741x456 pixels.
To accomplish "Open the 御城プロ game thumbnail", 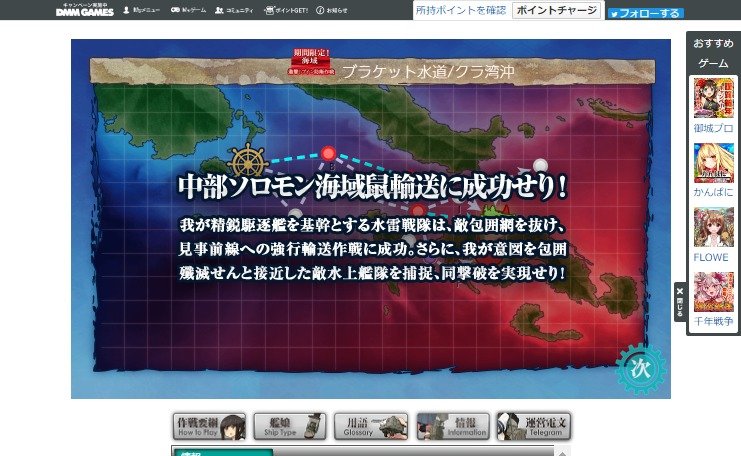I will tap(714, 98).
